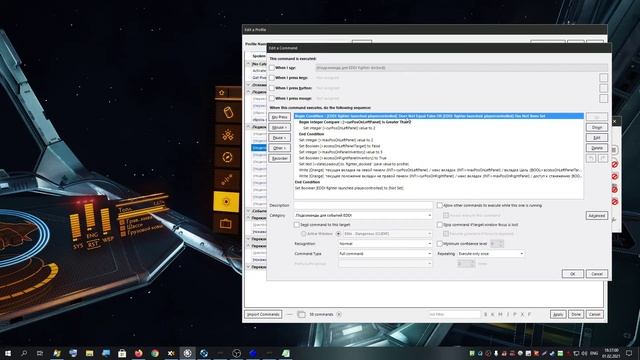Image resolution: width=640 pixels, height=360 pixels.
Task: Check 'Stop command if target window focus lost'
Action: (440, 225)
